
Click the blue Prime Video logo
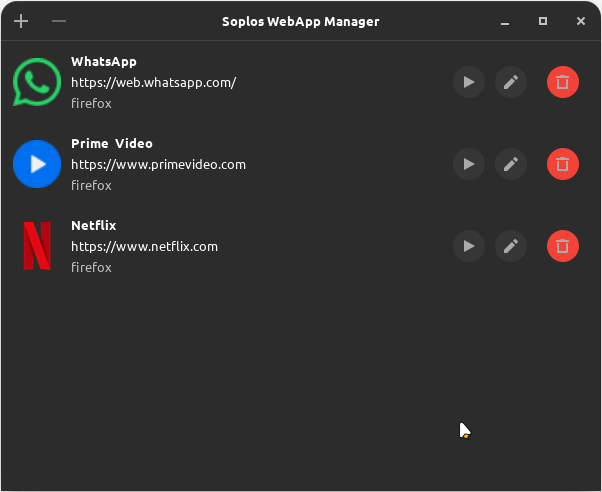pyautogui.click(x=37, y=164)
